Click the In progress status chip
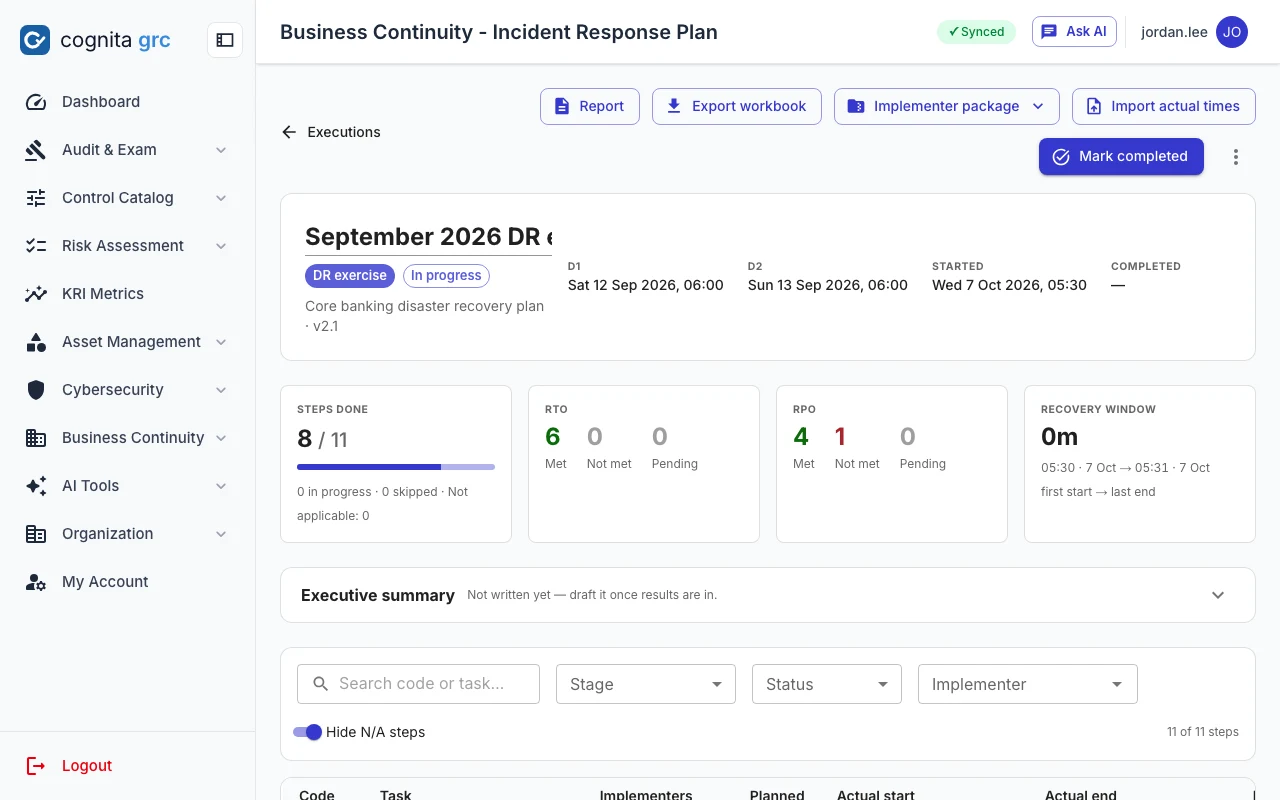This screenshot has width=1280, height=800. [x=446, y=276]
